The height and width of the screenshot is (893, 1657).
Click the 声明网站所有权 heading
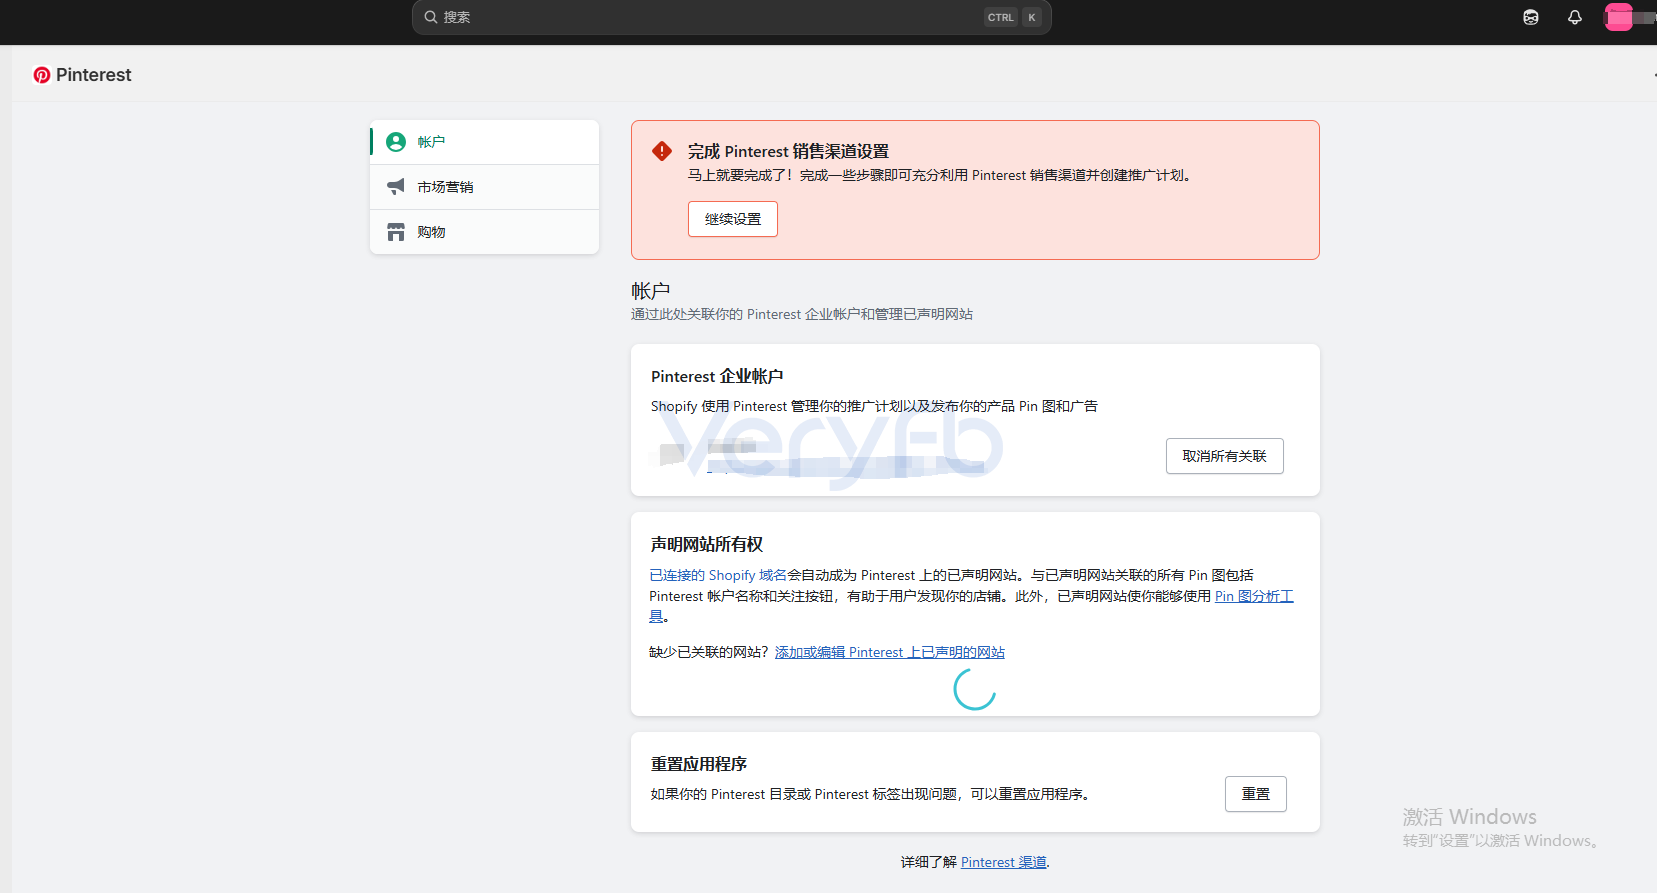coord(707,544)
